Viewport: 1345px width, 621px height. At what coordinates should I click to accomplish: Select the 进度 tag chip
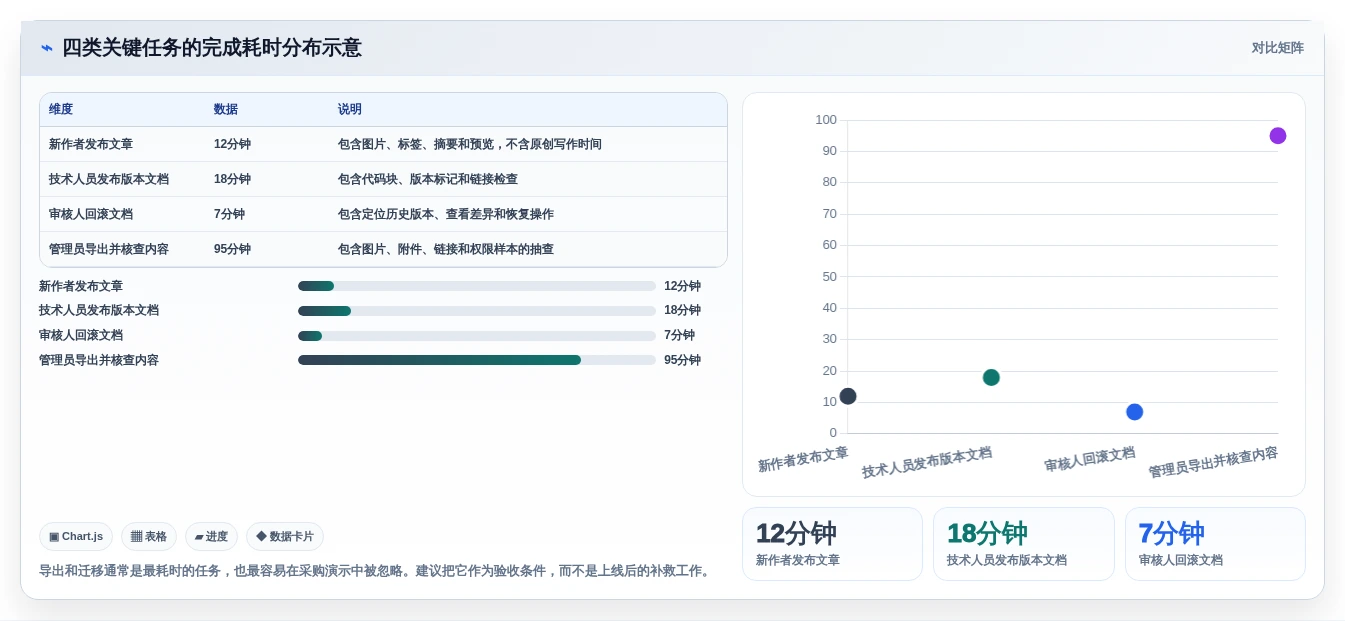point(211,537)
